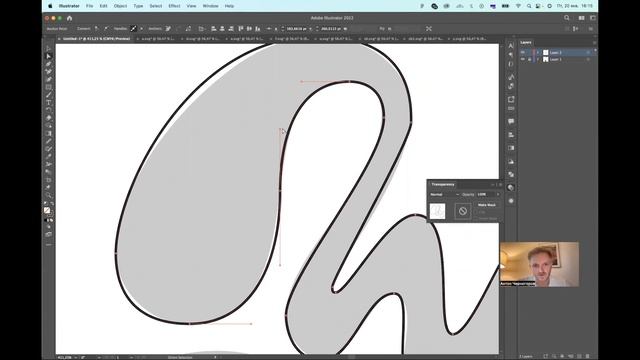Open Character panel icon in the dock
The height and width of the screenshot is (360, 640).
coord(511,45)
